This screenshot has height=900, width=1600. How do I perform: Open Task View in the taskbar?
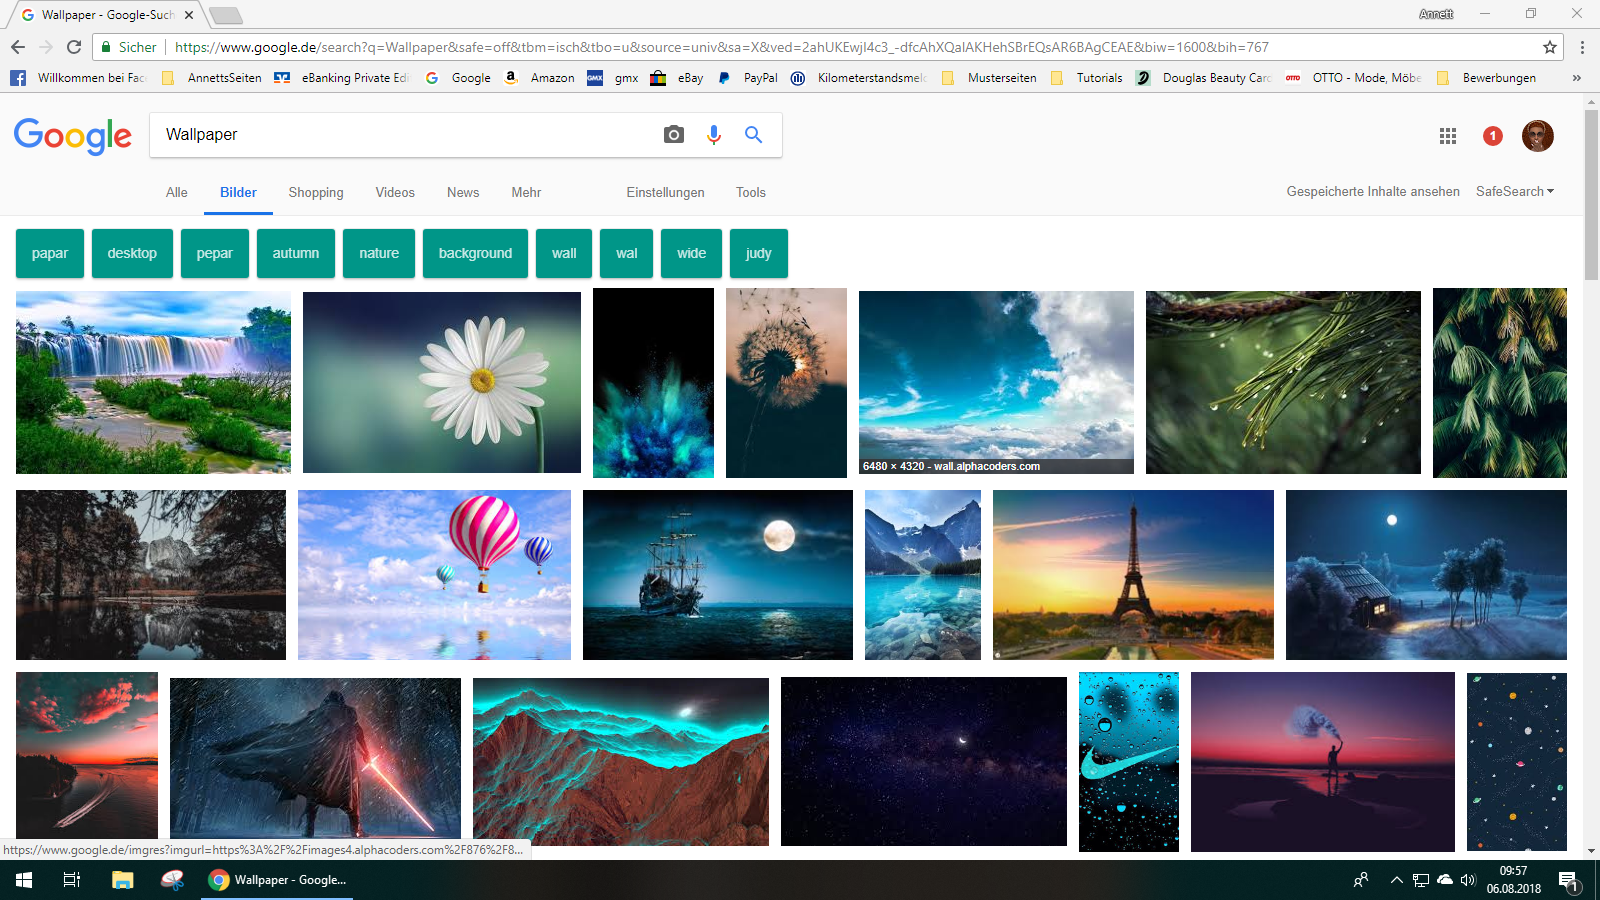[72, 880]
